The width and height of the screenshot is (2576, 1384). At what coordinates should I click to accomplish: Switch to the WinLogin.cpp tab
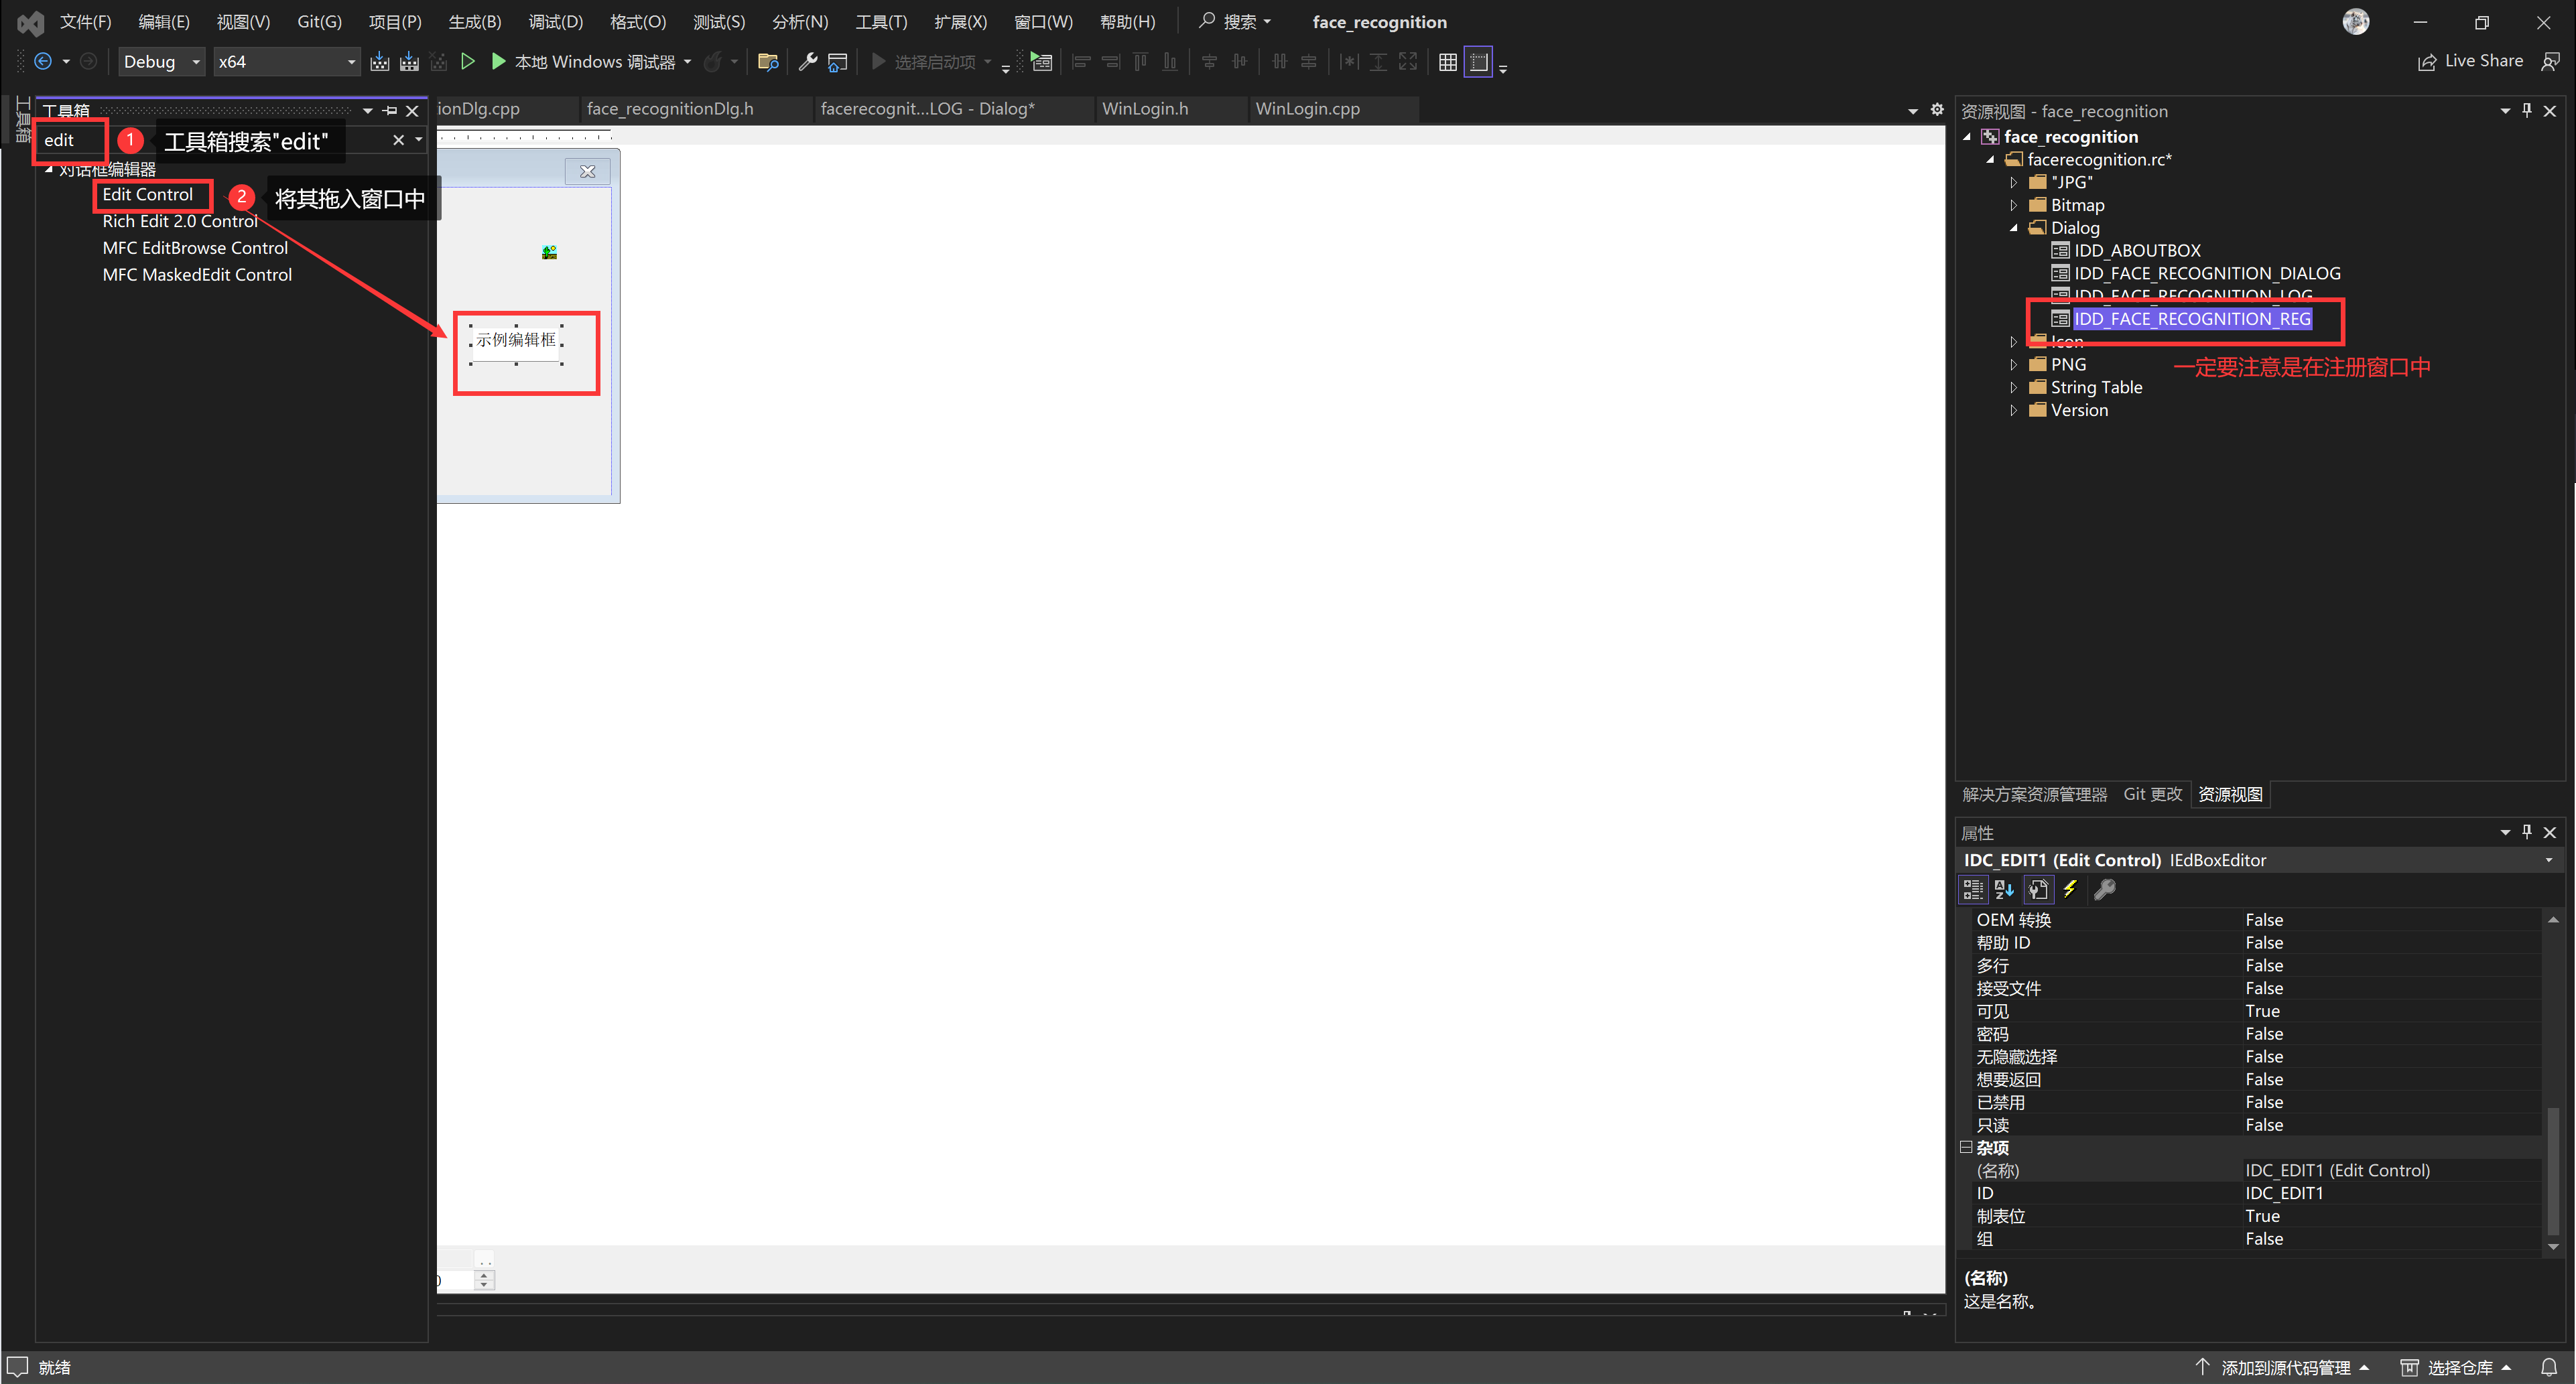[x=1307, y=109]
